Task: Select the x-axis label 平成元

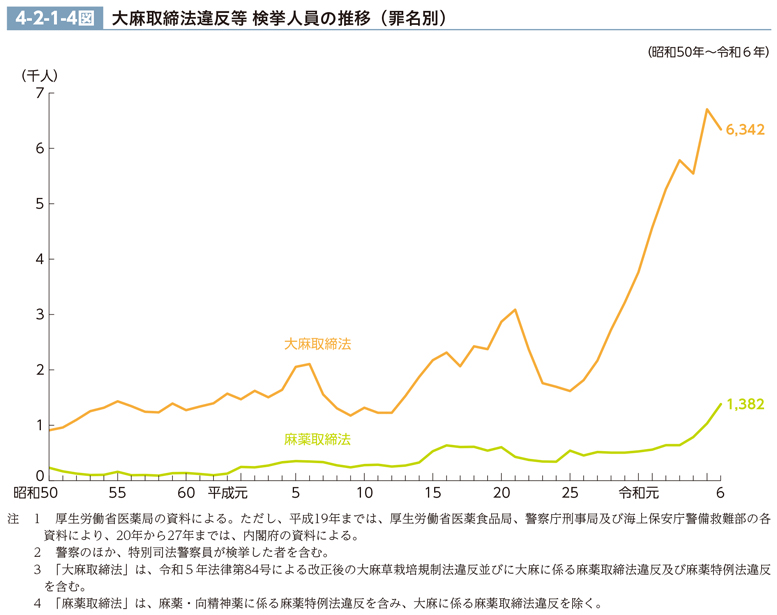Action: coord(227,493)
